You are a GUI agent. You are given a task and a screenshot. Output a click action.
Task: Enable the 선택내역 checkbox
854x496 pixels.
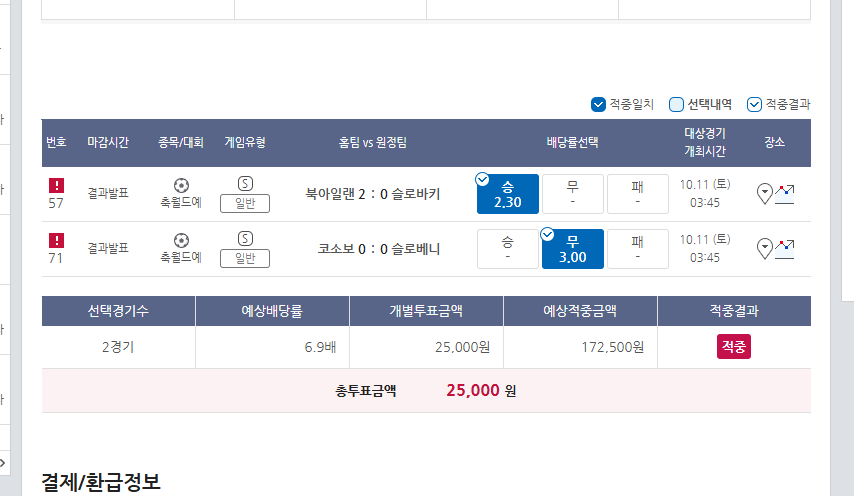pyautogui.click(x=676, y=104)
